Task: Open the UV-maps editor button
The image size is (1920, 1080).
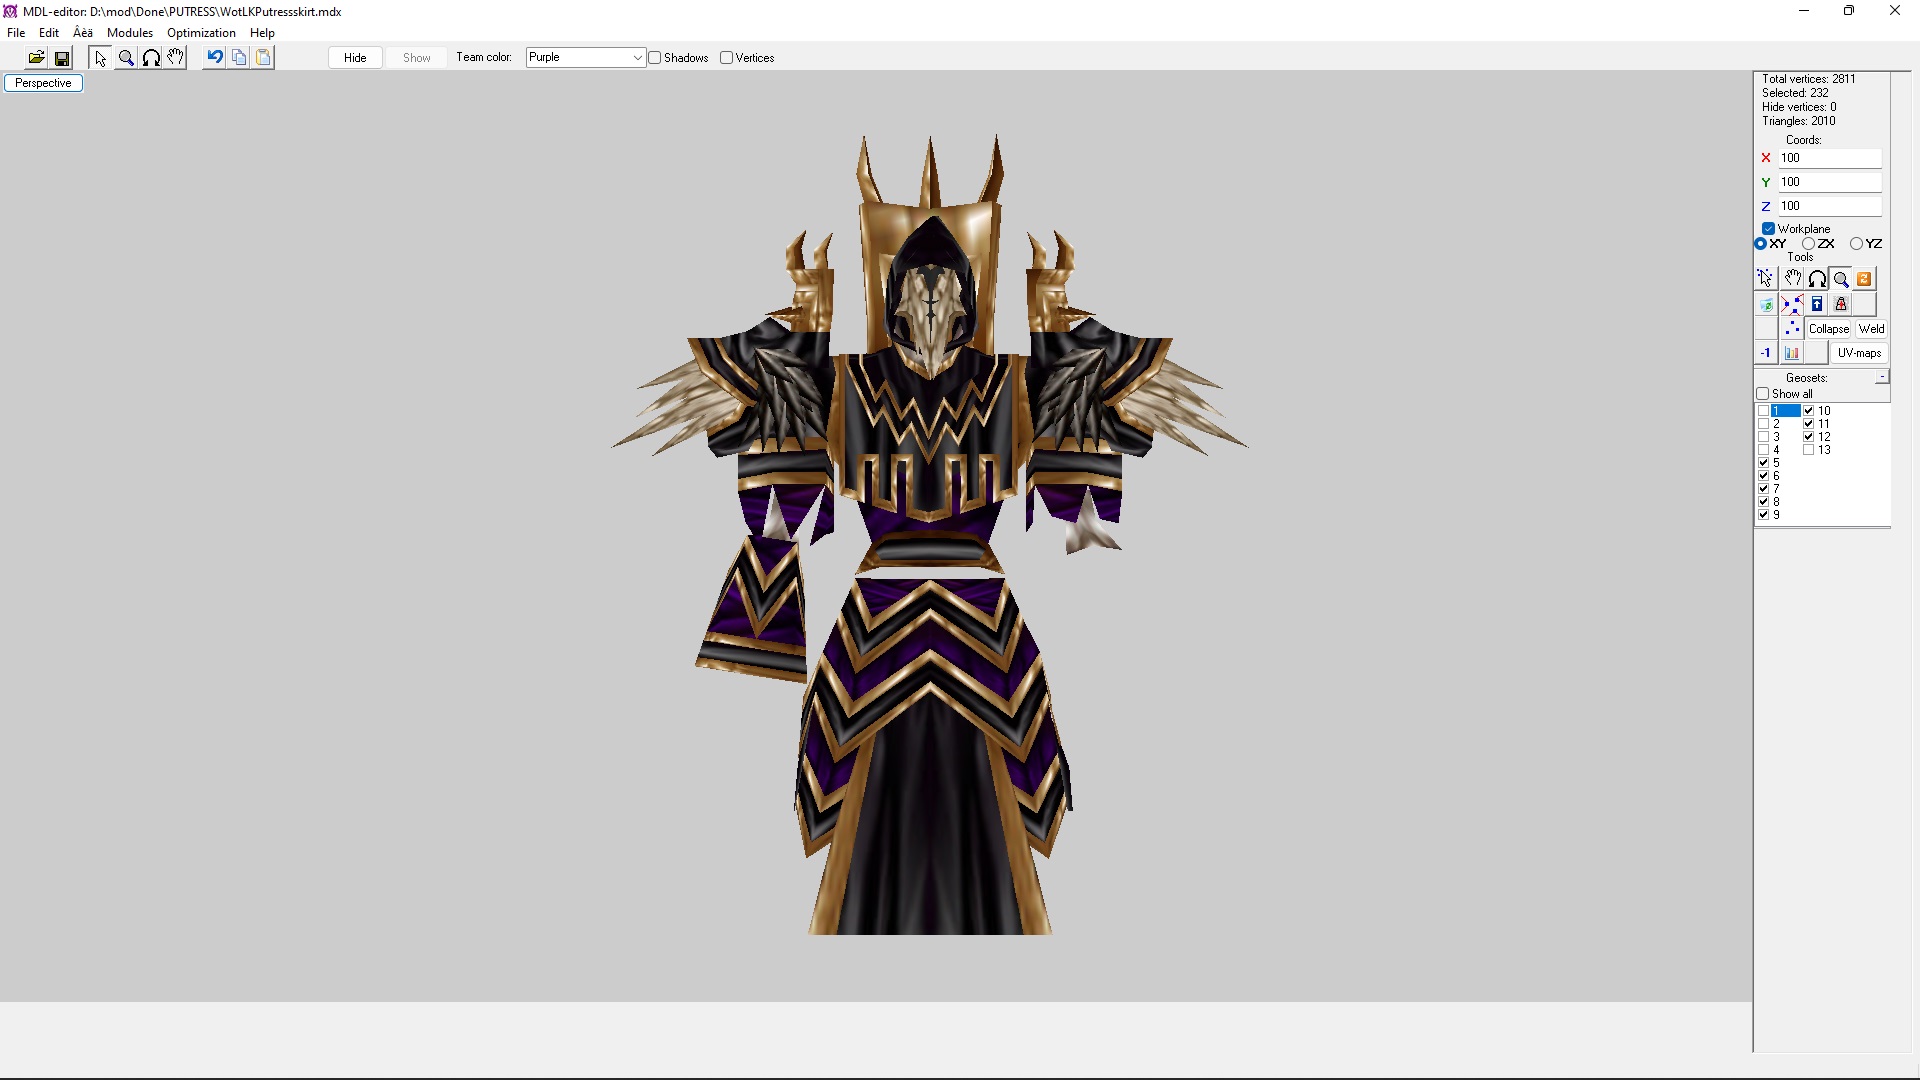Action: tap(1859, 353)
